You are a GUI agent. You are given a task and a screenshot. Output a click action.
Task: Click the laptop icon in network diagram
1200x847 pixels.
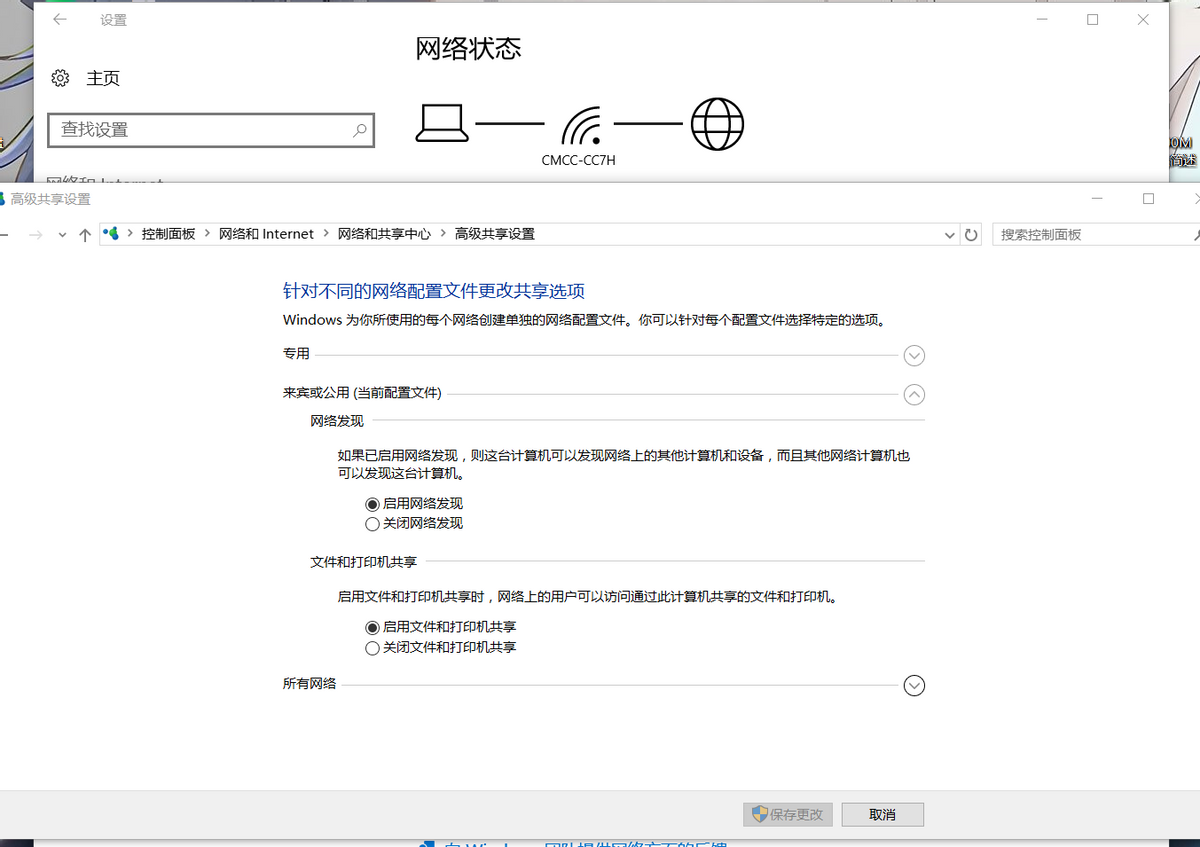[442, 122]
